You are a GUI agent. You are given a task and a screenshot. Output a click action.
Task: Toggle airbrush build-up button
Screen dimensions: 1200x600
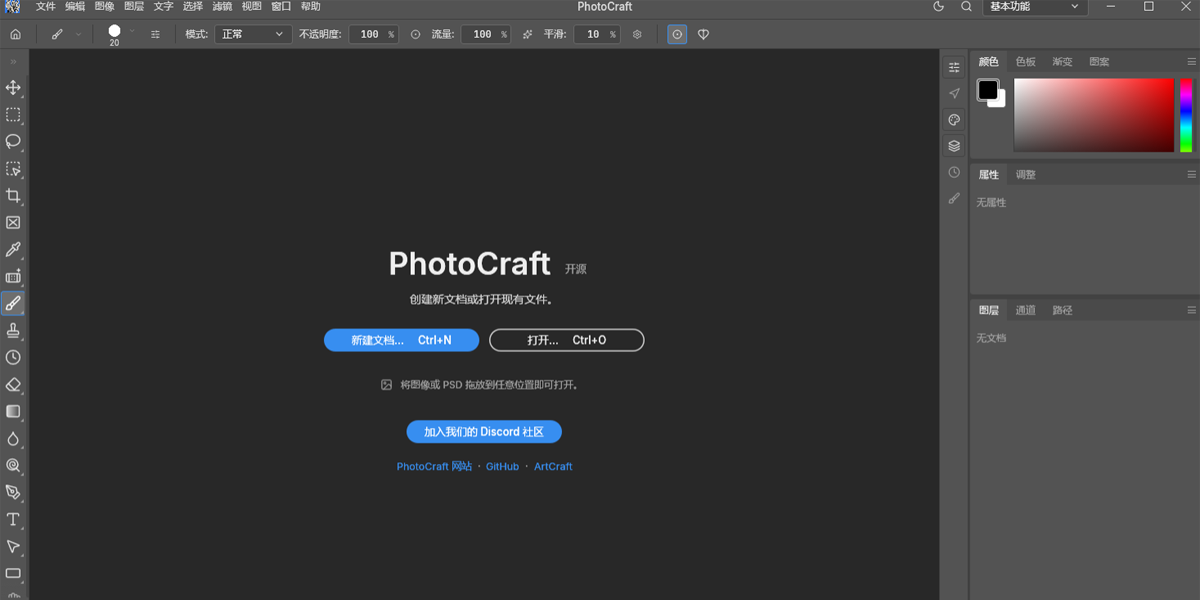pos(527,34)
